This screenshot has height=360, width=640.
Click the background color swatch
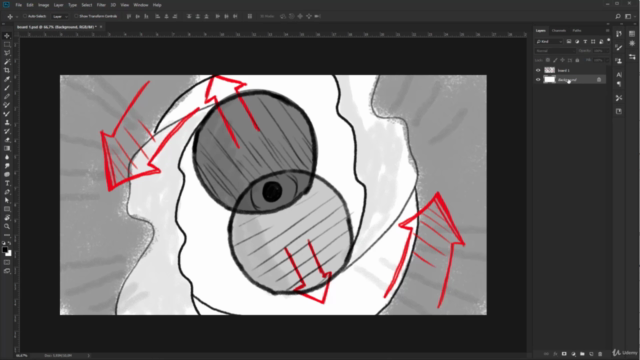(9, 254)
